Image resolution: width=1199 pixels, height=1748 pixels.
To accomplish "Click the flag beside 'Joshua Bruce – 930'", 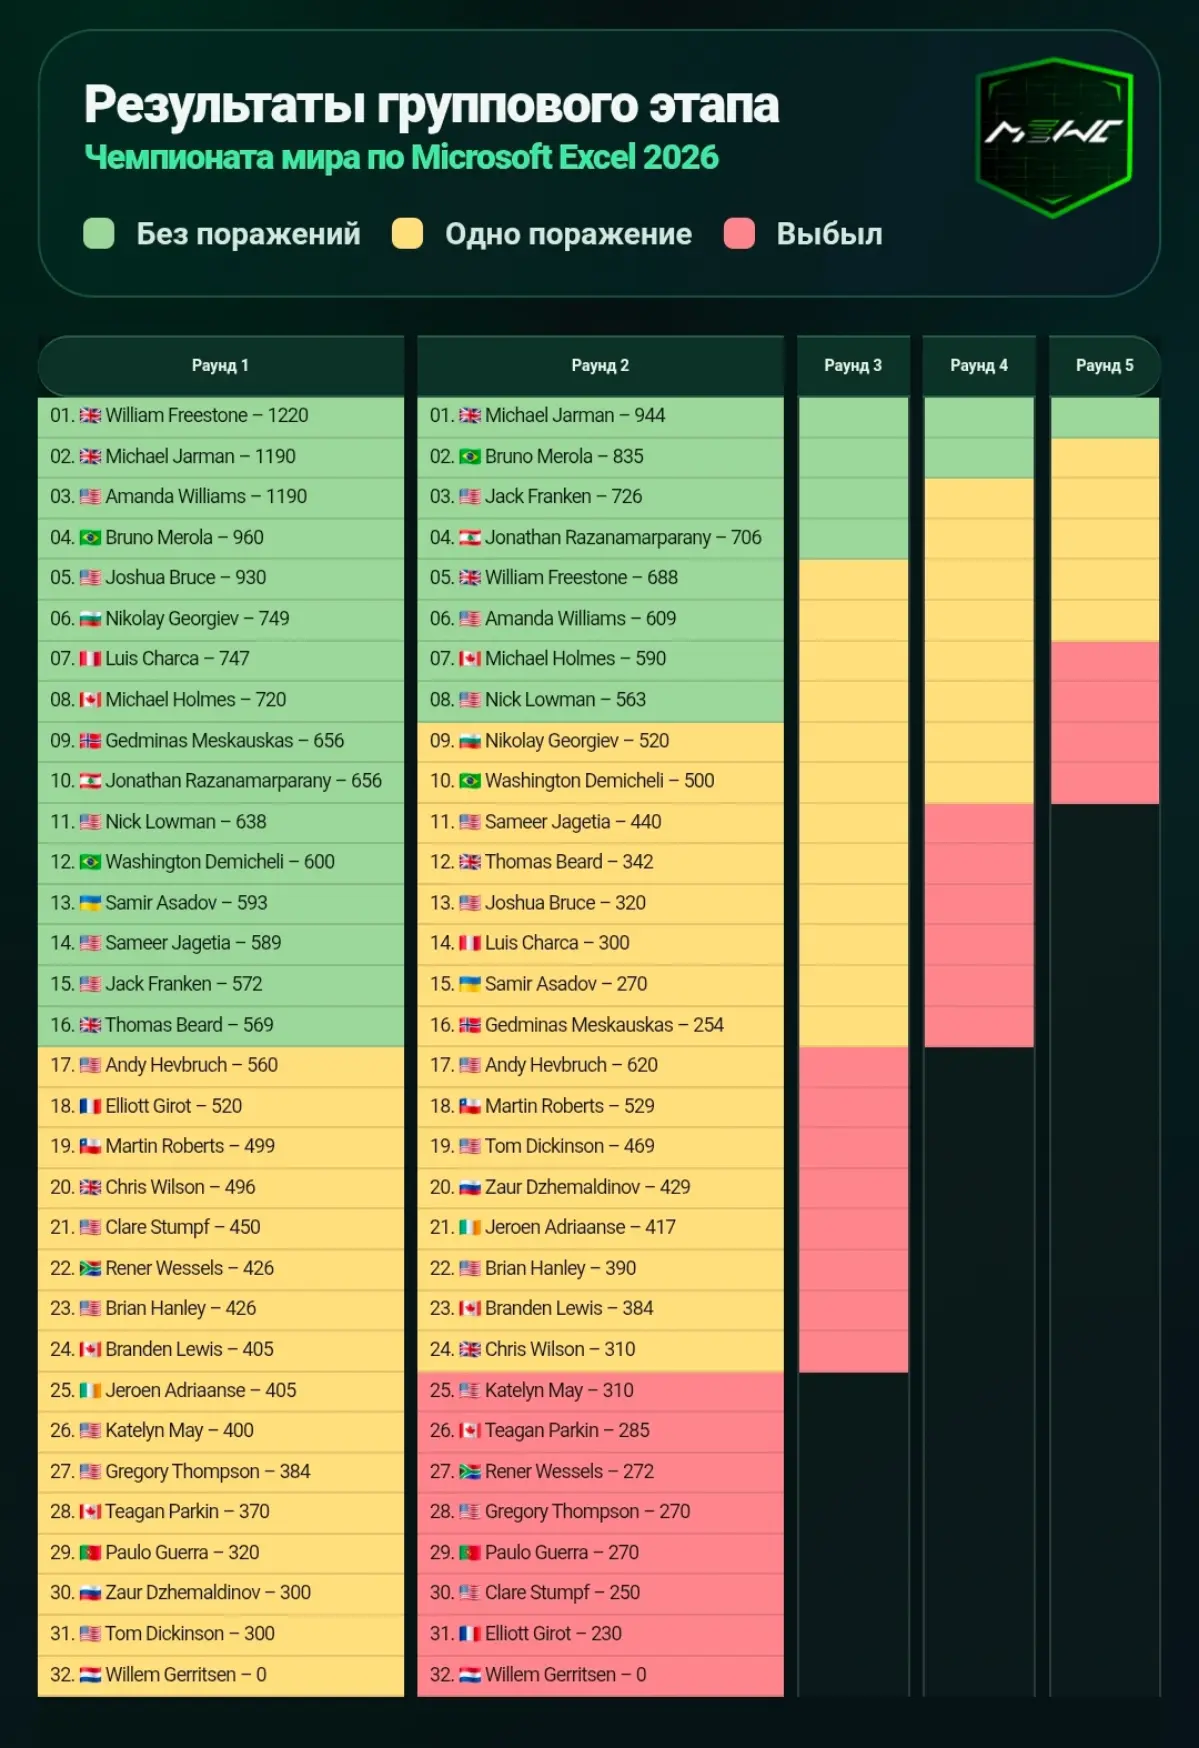I will coord(90,578).
